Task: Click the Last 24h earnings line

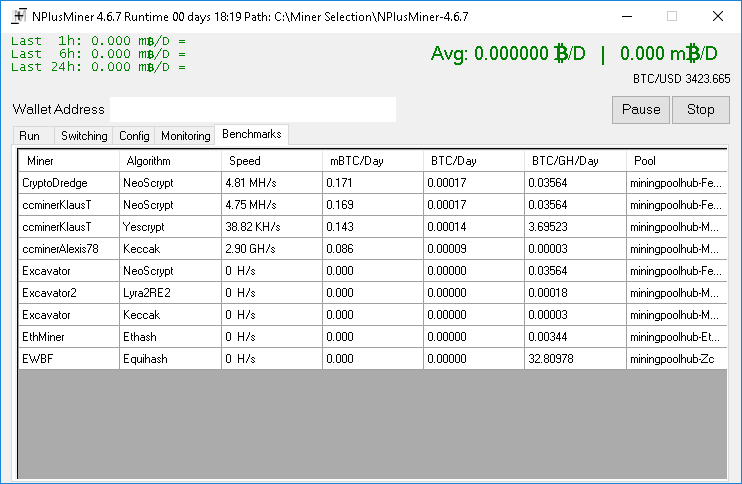Action: click(x=98, y=67)
